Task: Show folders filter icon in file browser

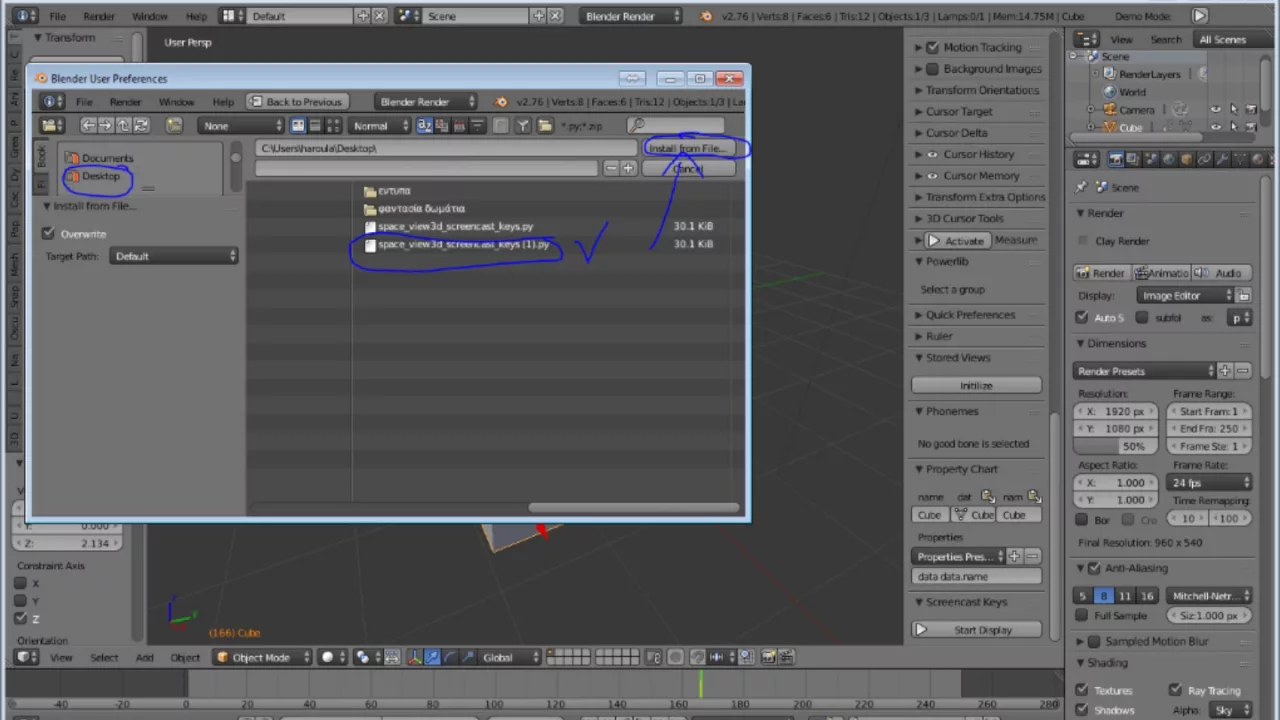Action: pyautogui.click(x=545, y=125)
